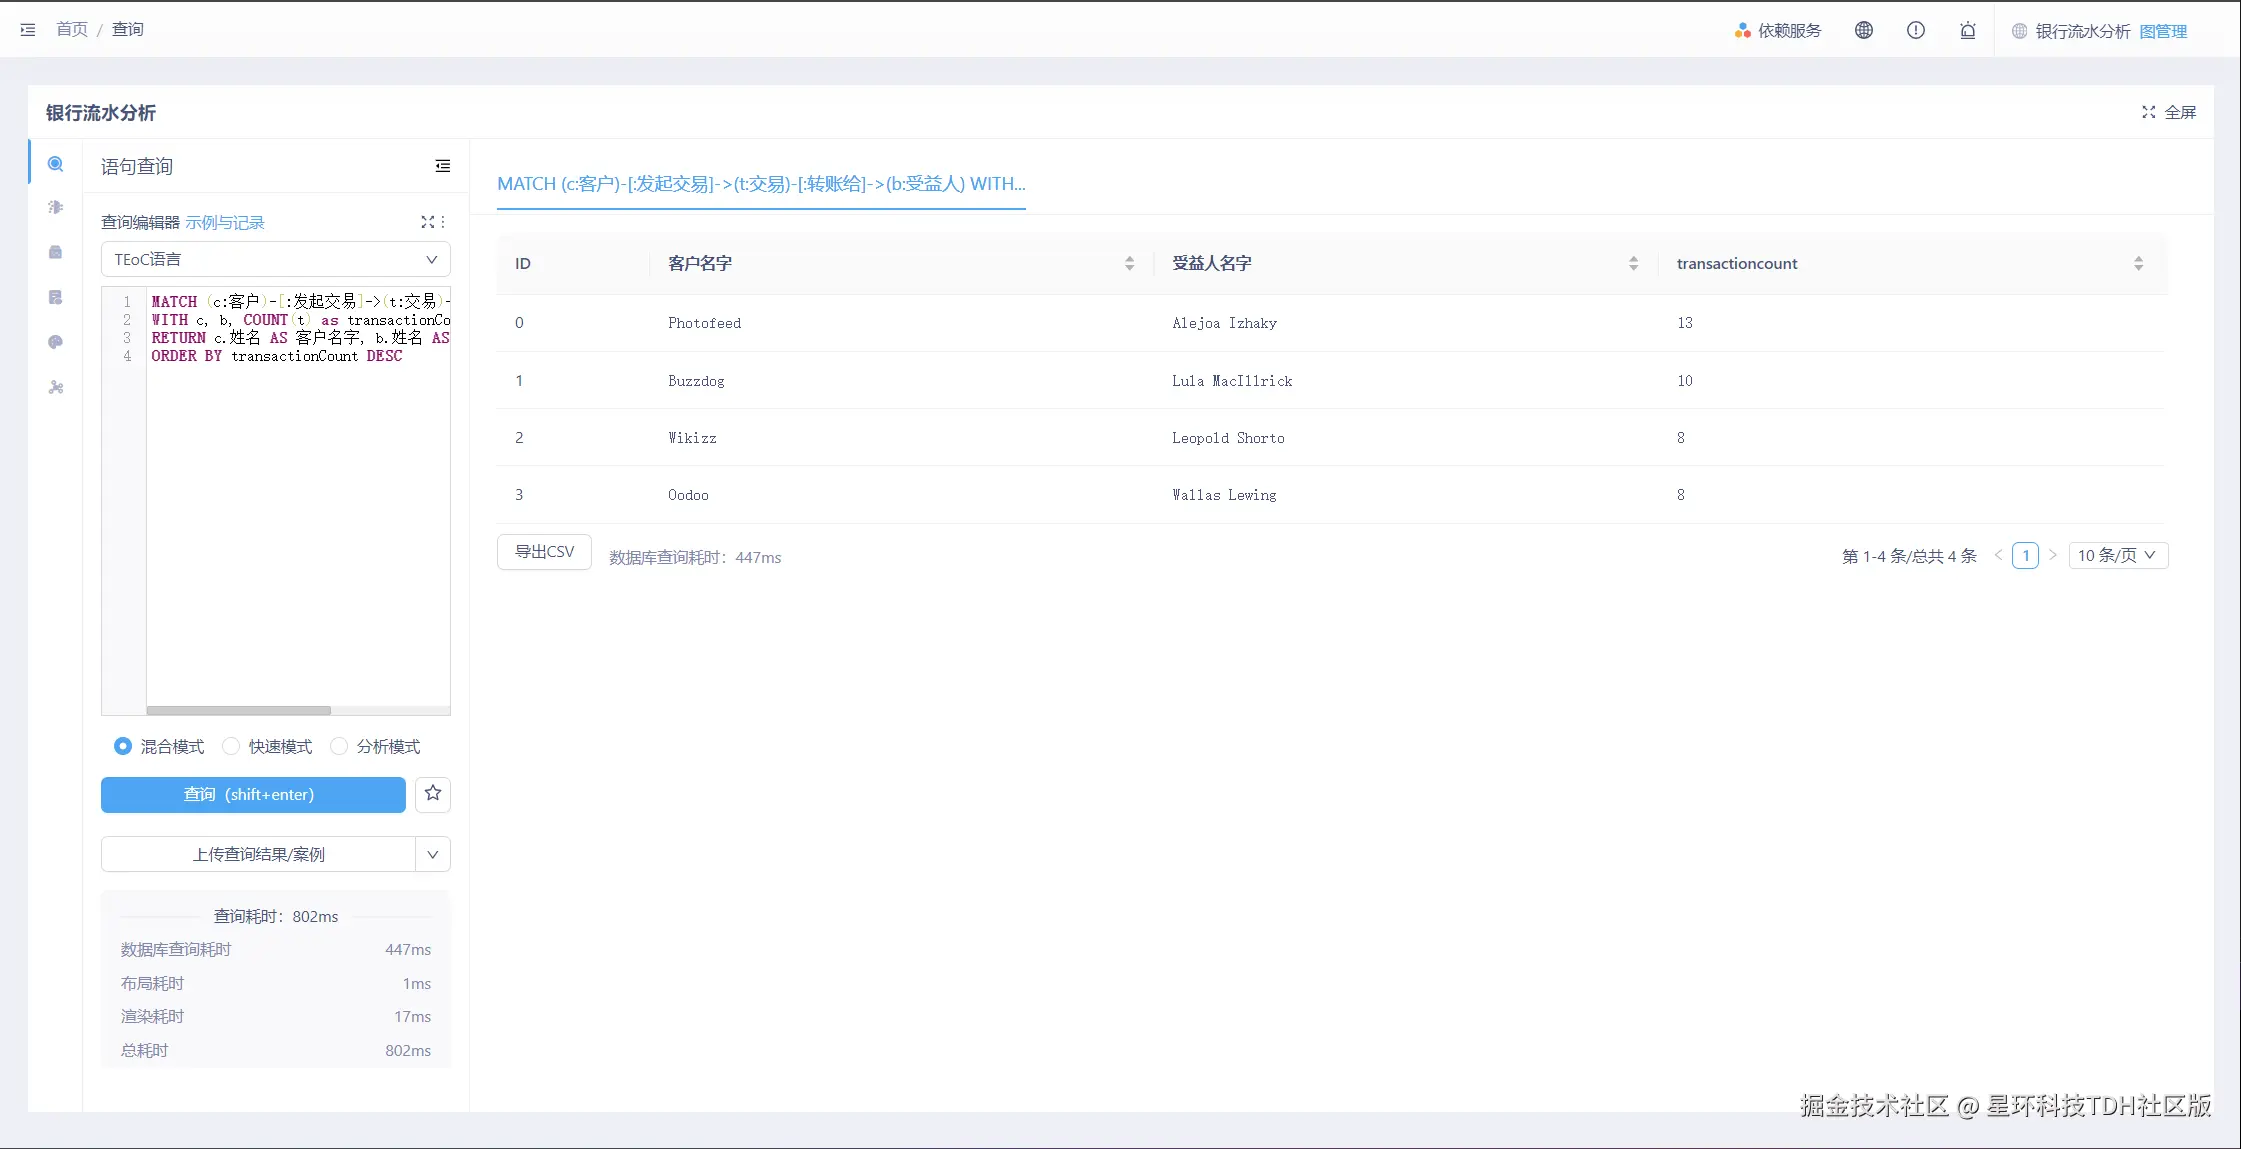Click the notification bell icon
Viewport: 2241px width, 1149px height.
(x=1967, y=30)
